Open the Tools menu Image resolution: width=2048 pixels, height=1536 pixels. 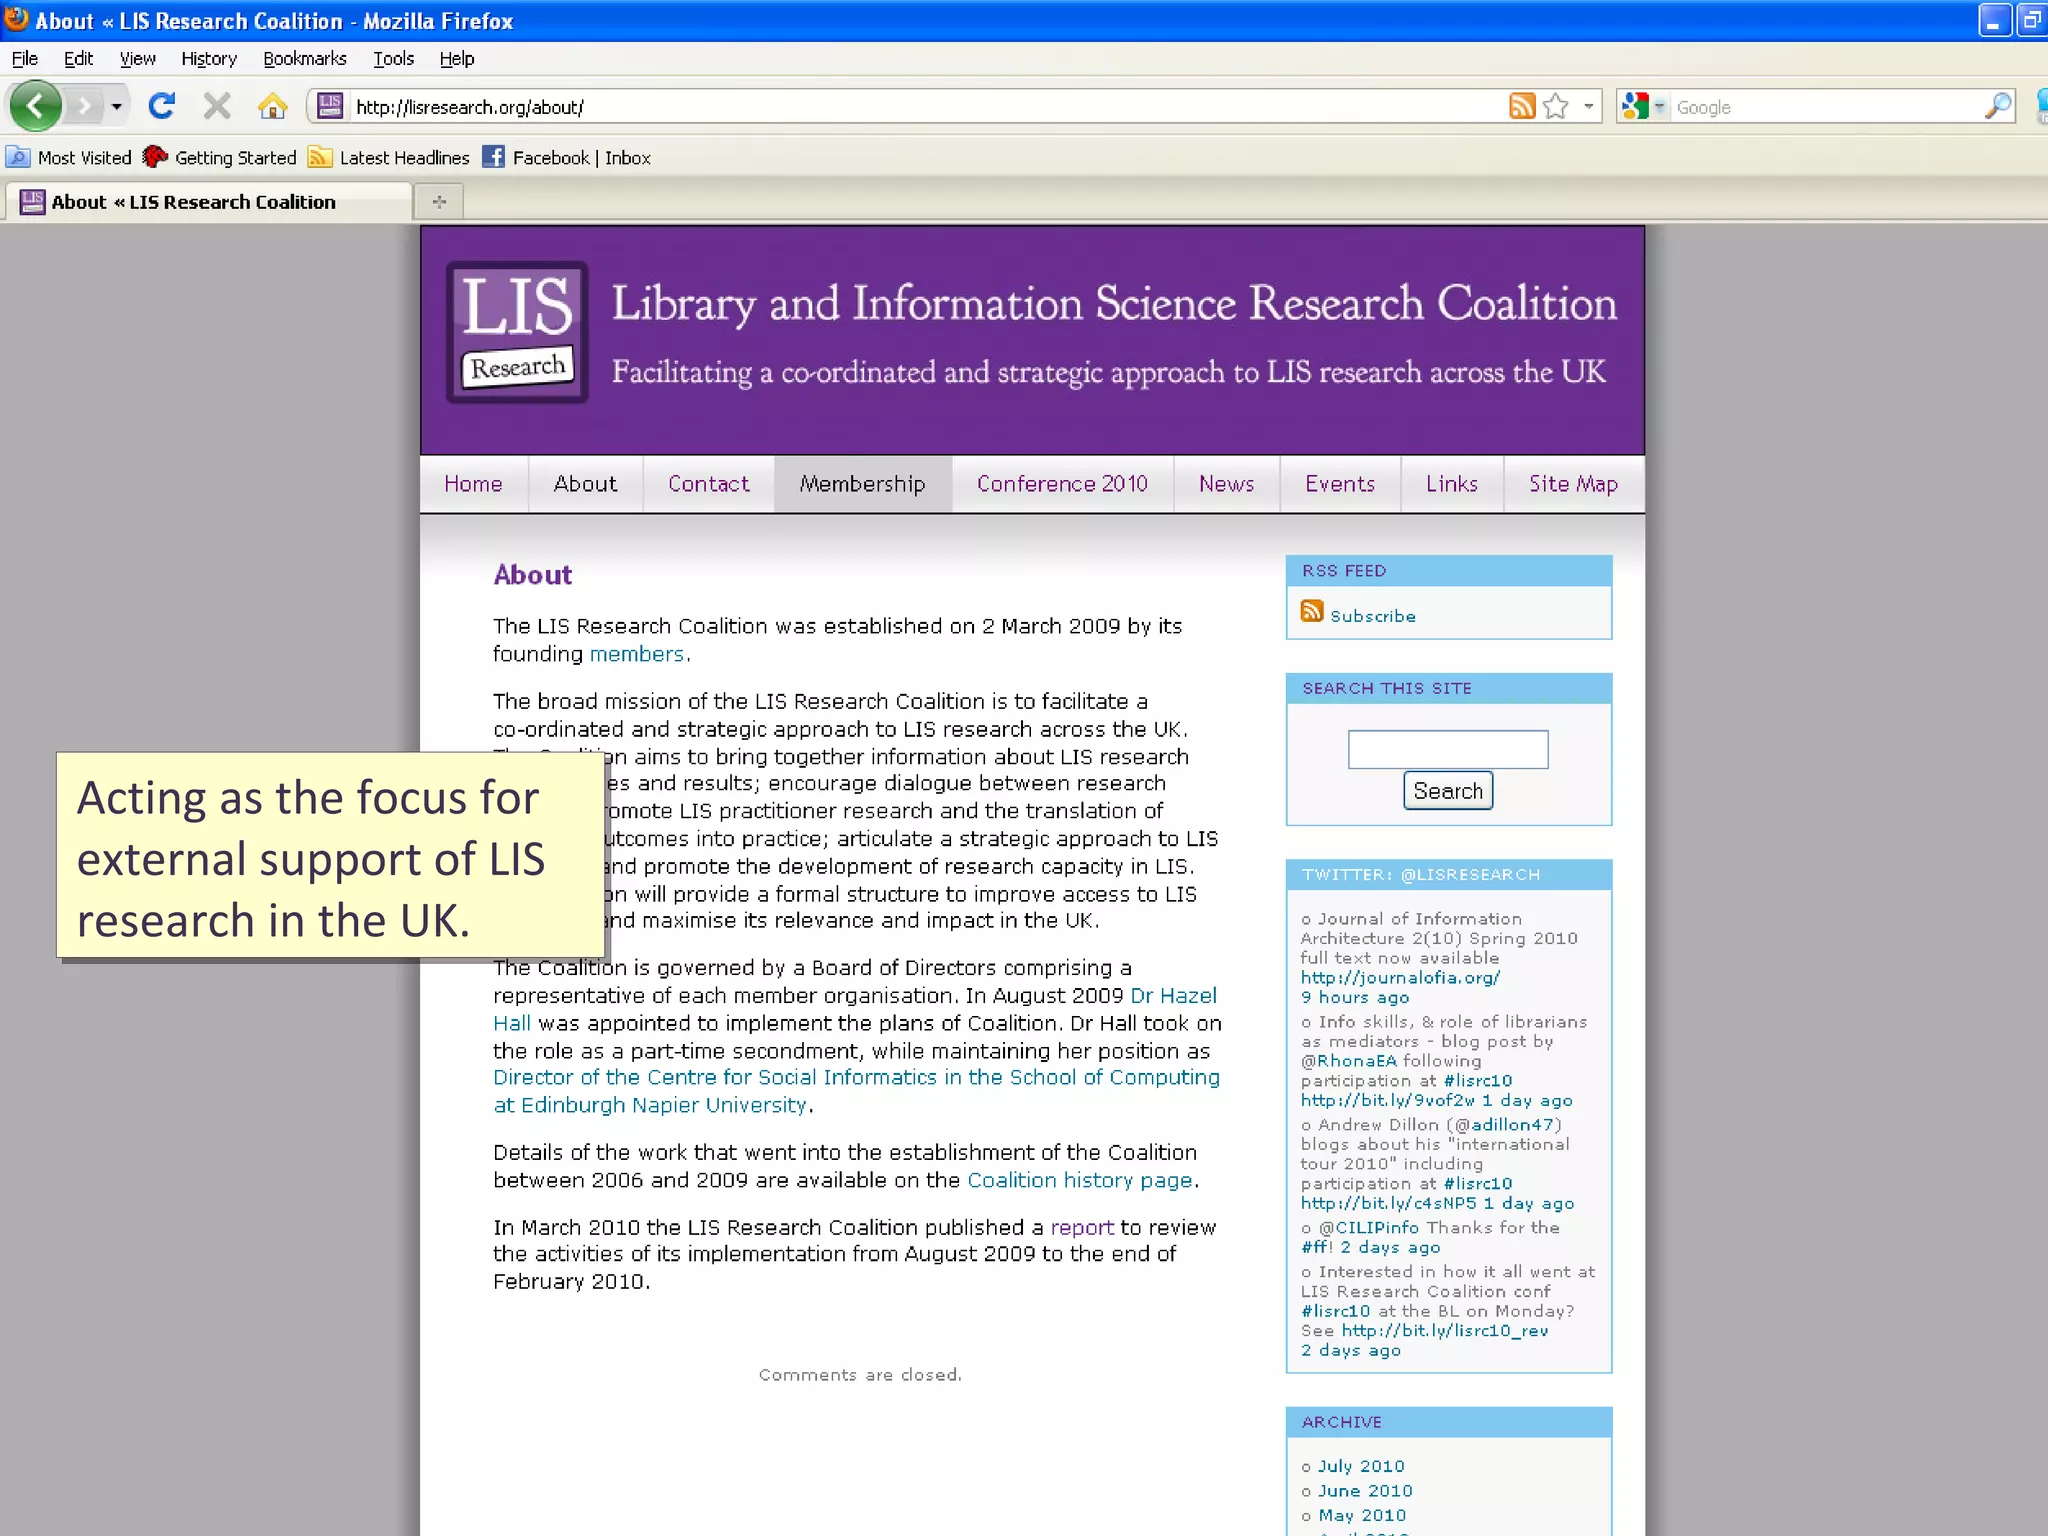(x=393, y=59)
